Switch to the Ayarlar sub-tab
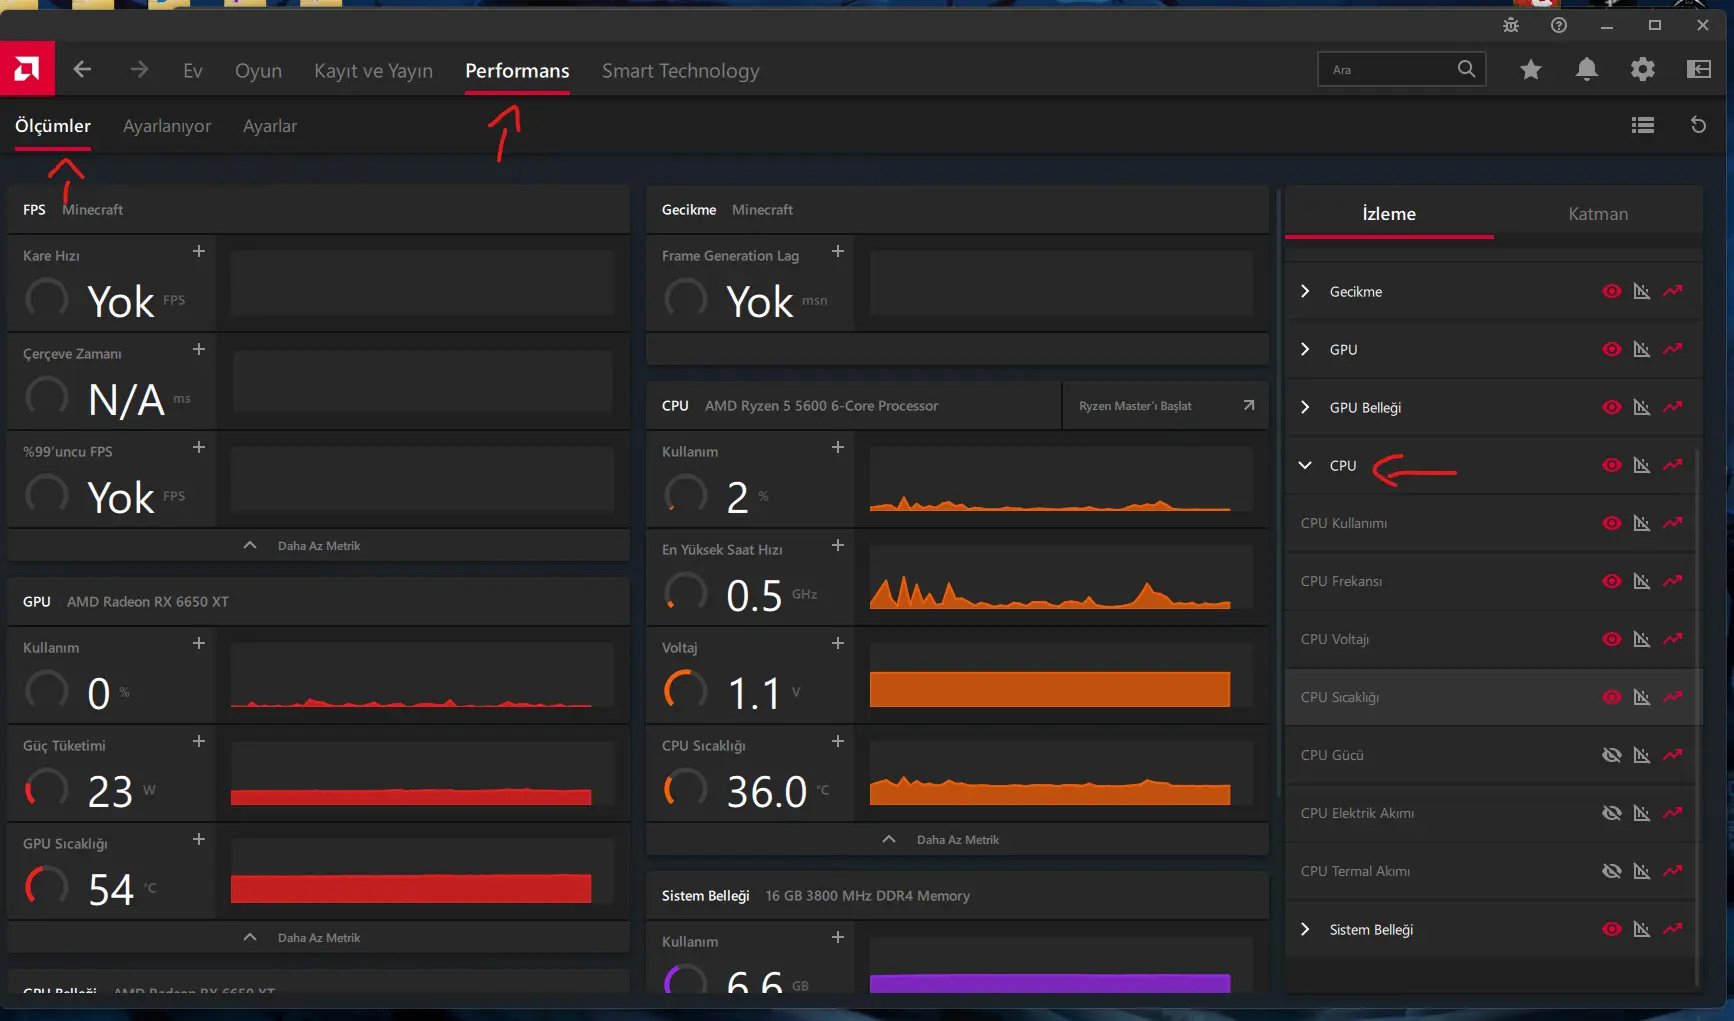This screenshot has width=1734, height=1021. [x=270, y=126]
